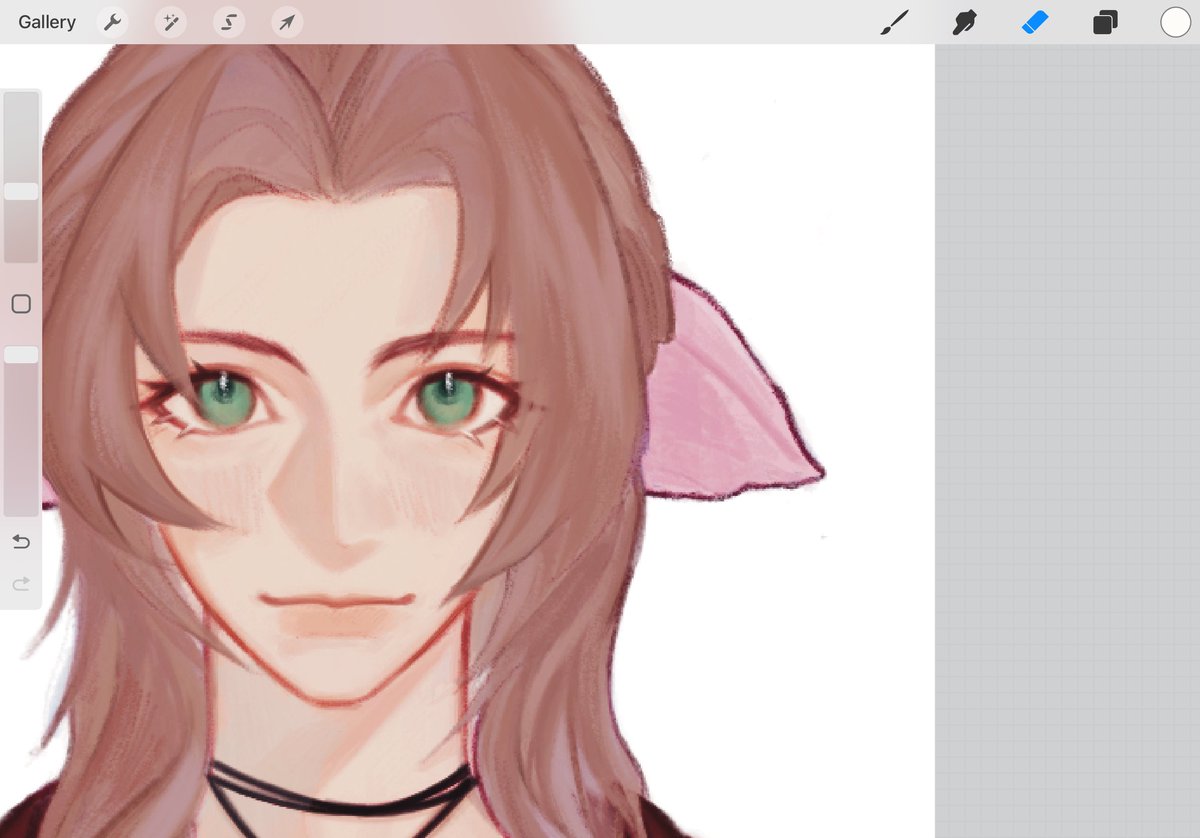This screenshot has width=1200, height=838.
Task: Click the brush size slider handle
Action: coord(21,191)
